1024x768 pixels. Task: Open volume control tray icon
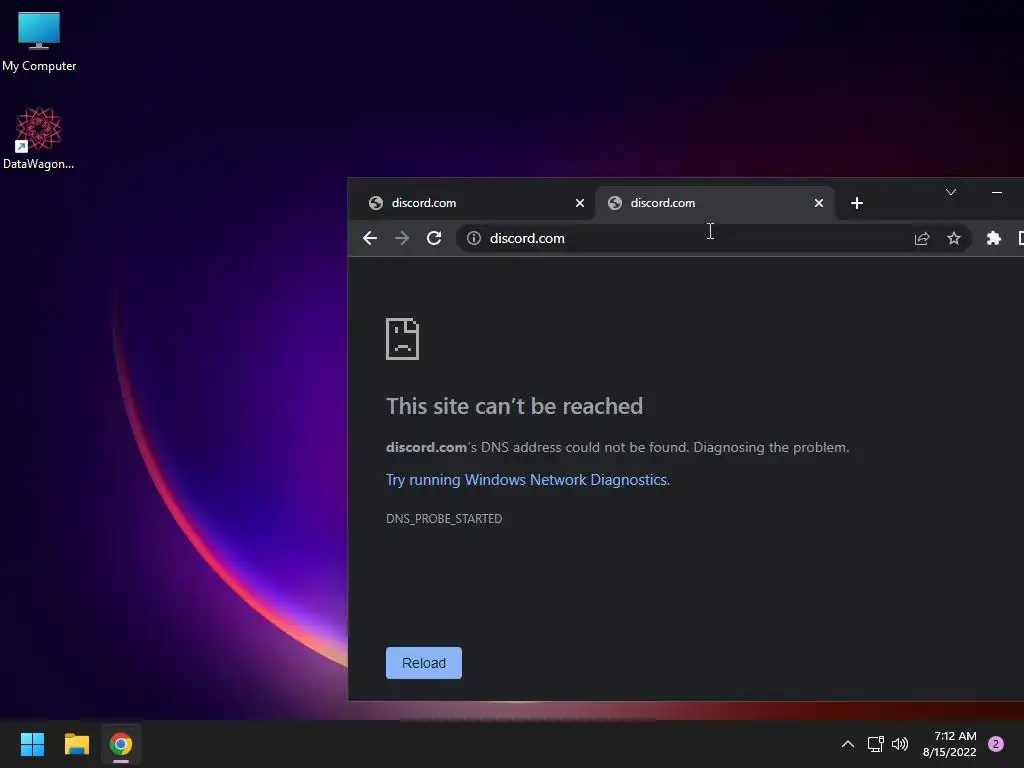(x=900, y=744)
